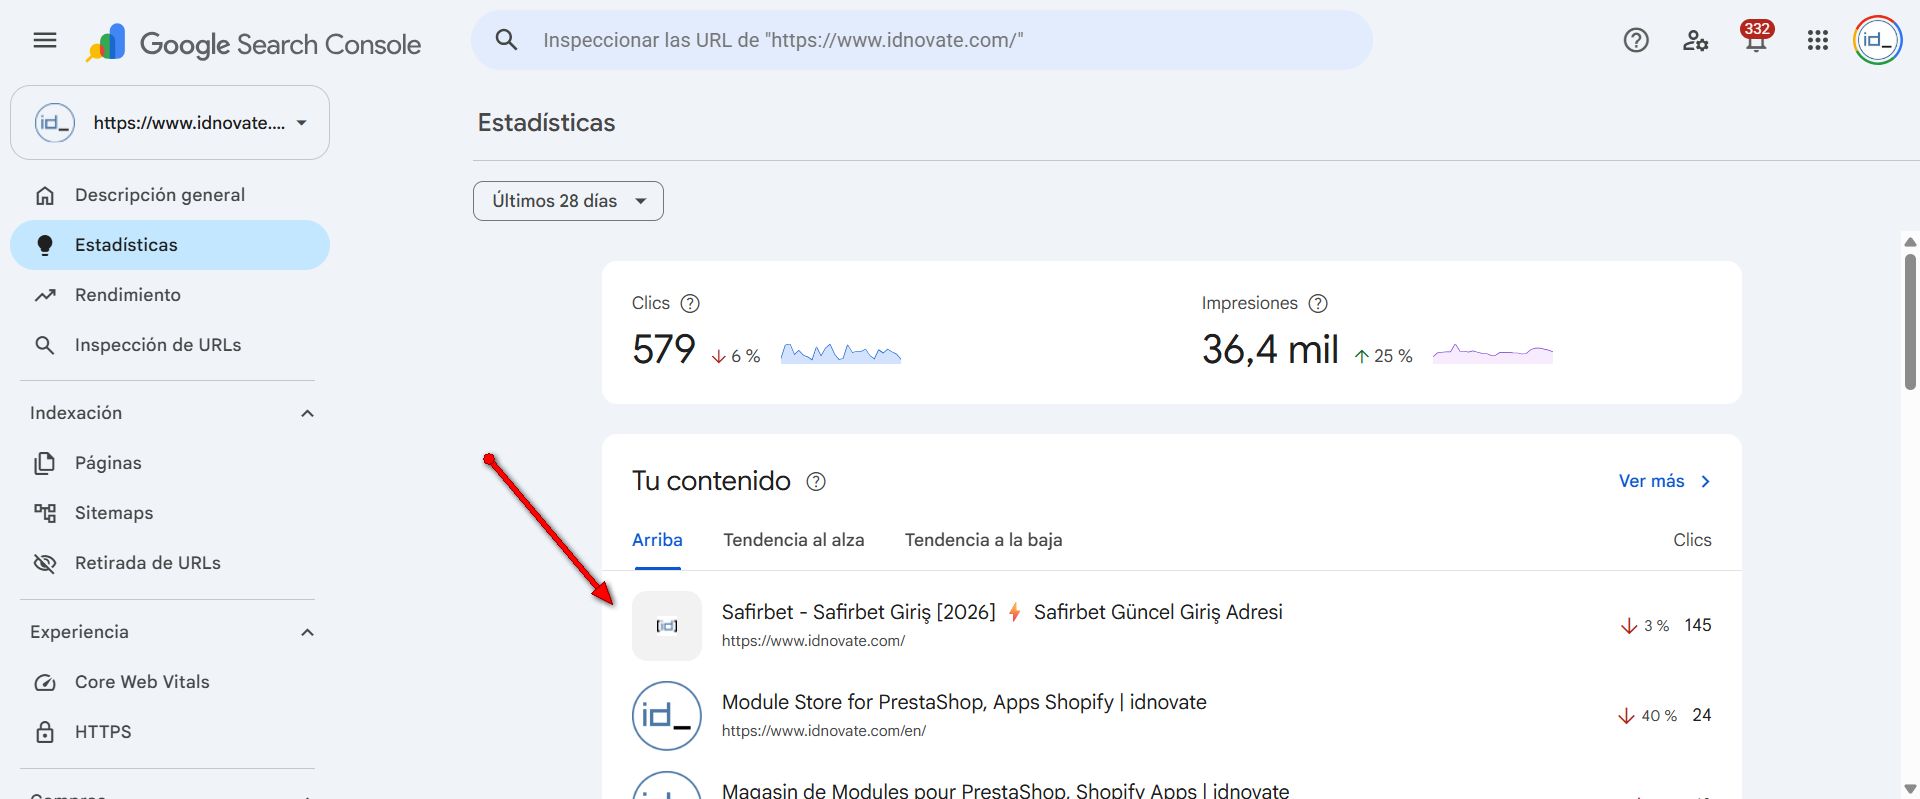The width and height of the screenshot is (1920, 799).
Task: Show help for Clics metric
Action: point(690,304)
